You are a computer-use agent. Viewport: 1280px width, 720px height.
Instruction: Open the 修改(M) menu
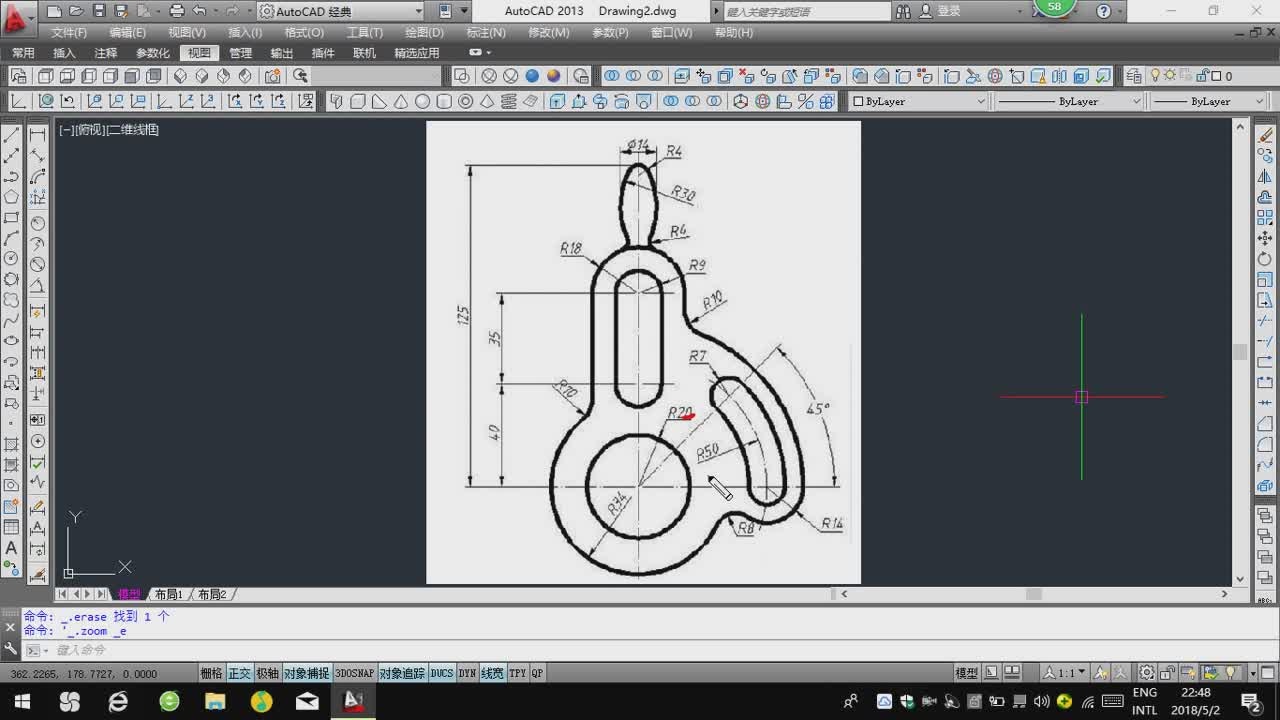(548, 32)
